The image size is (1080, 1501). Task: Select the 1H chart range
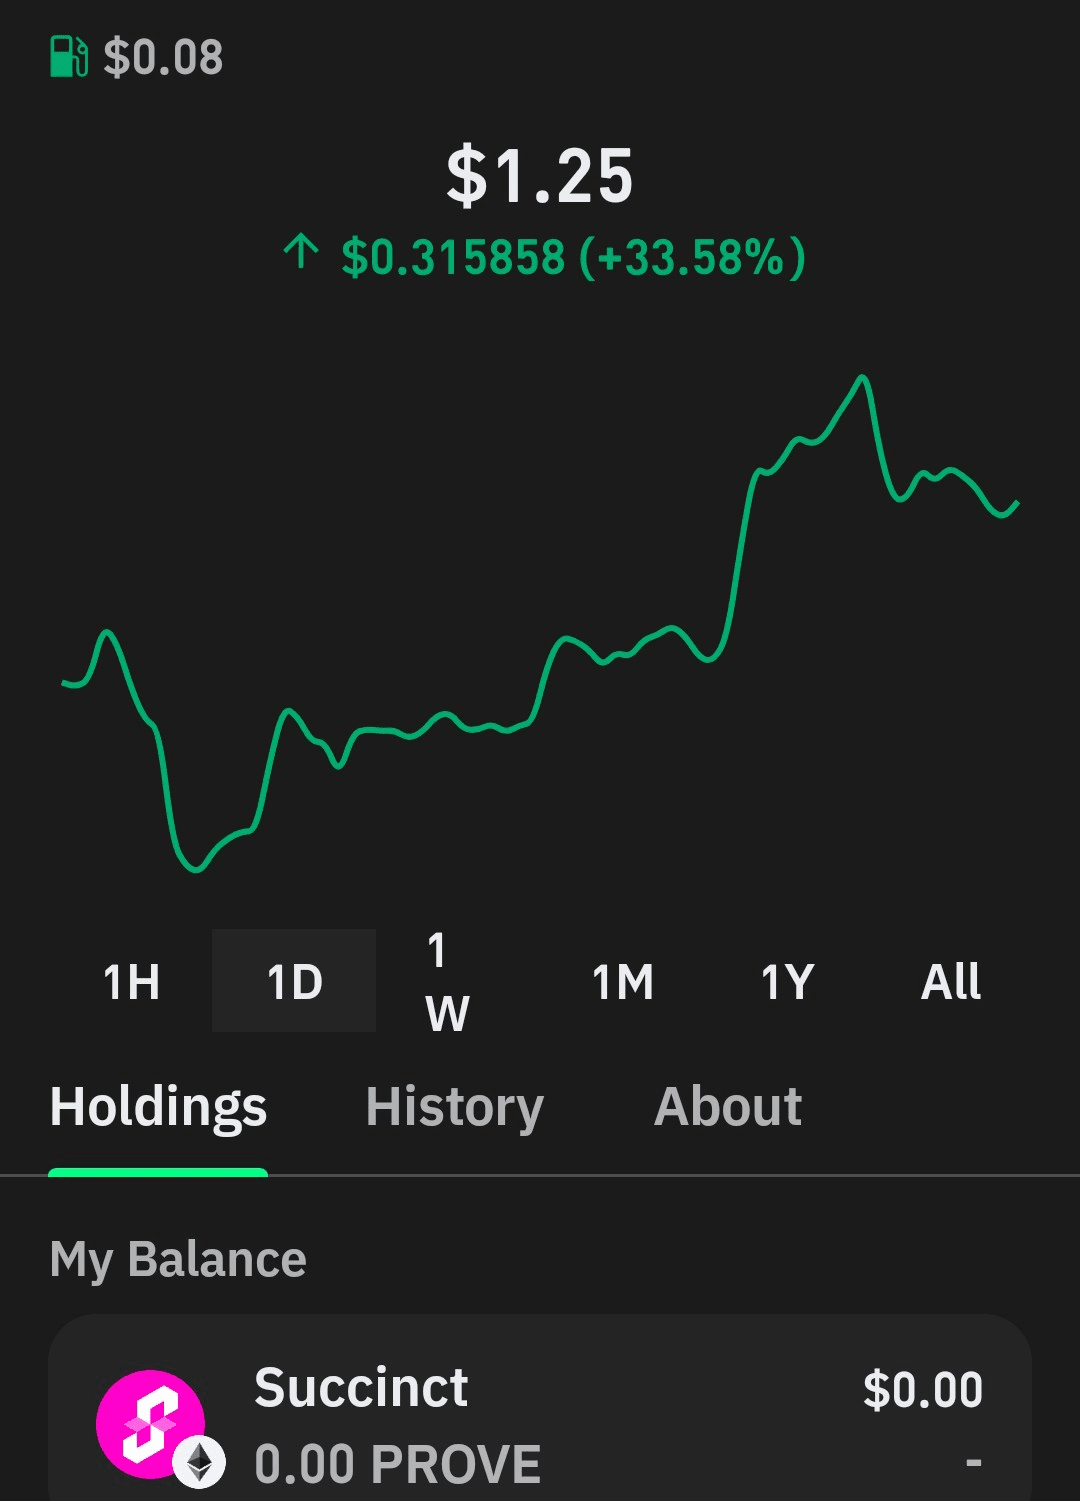(x=131, y=981)
